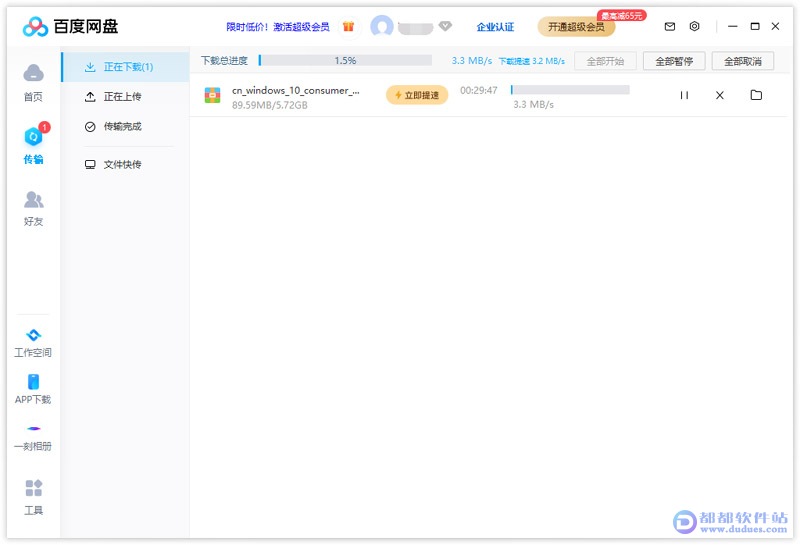
Task: Click the 全部开始 button
Action: tap(605, 61)
